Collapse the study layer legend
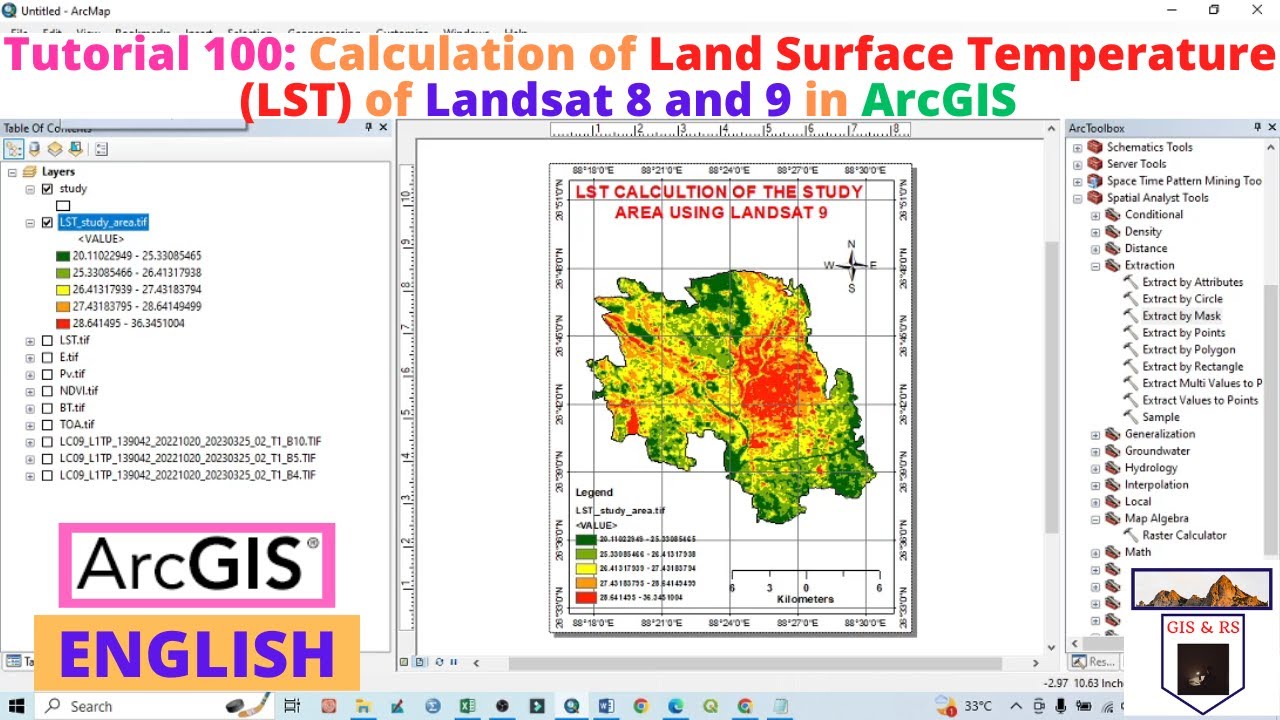This screenshot has height=720, width=1280. 31,189
